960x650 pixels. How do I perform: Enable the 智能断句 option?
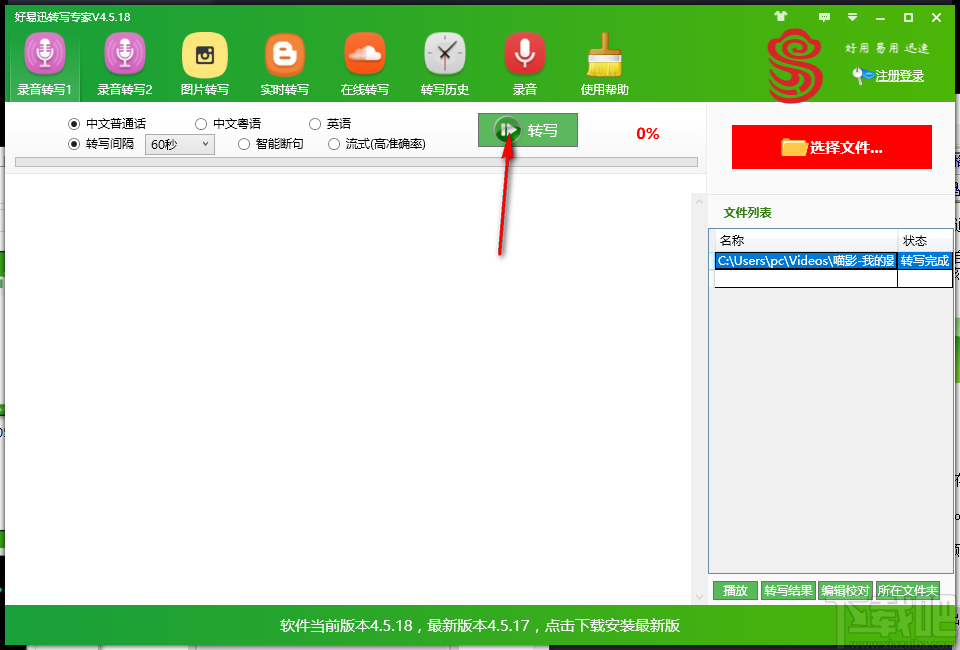243,143
